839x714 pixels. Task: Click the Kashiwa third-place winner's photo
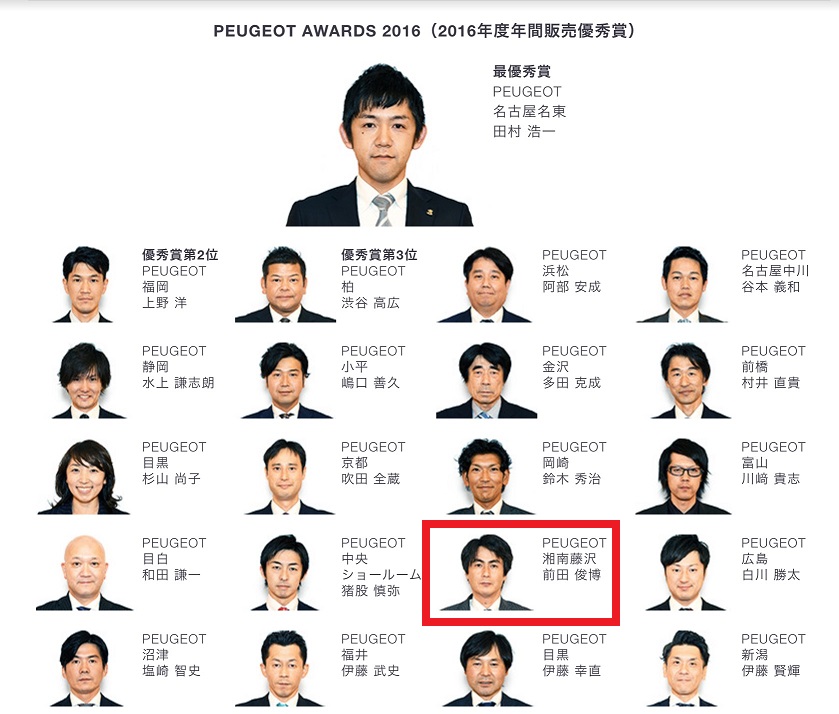click(x=285, y=284)
